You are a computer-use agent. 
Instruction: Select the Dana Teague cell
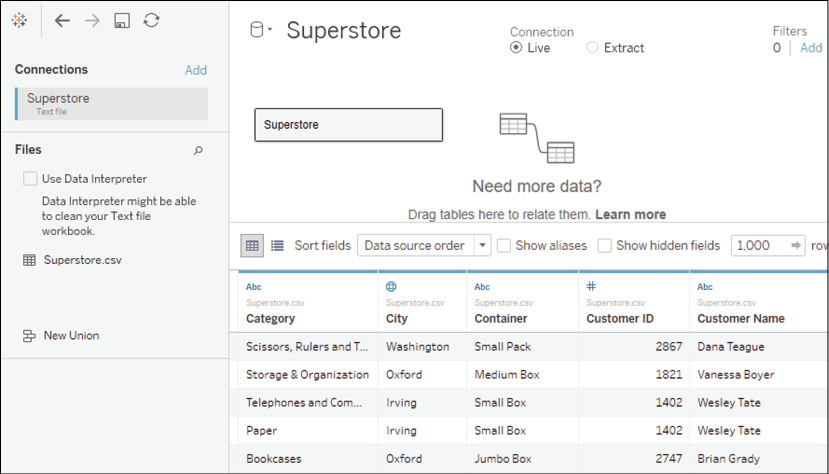click(759, 347)
